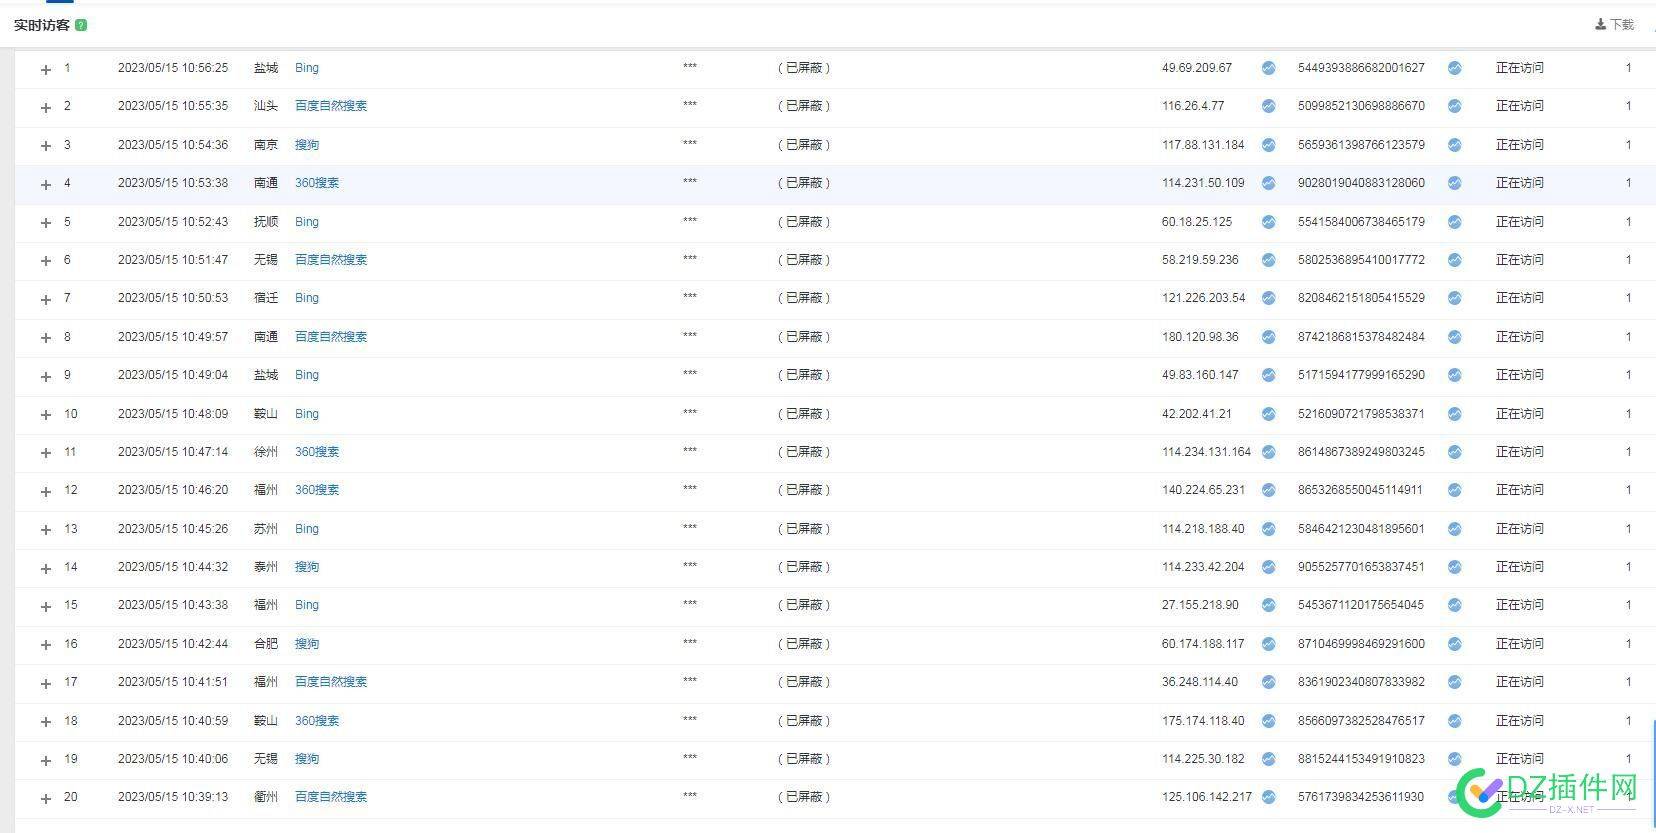Click trend icon beside IP 49.69.209.67
This screenshot has height=833, width=1656.
[1268, 68]
